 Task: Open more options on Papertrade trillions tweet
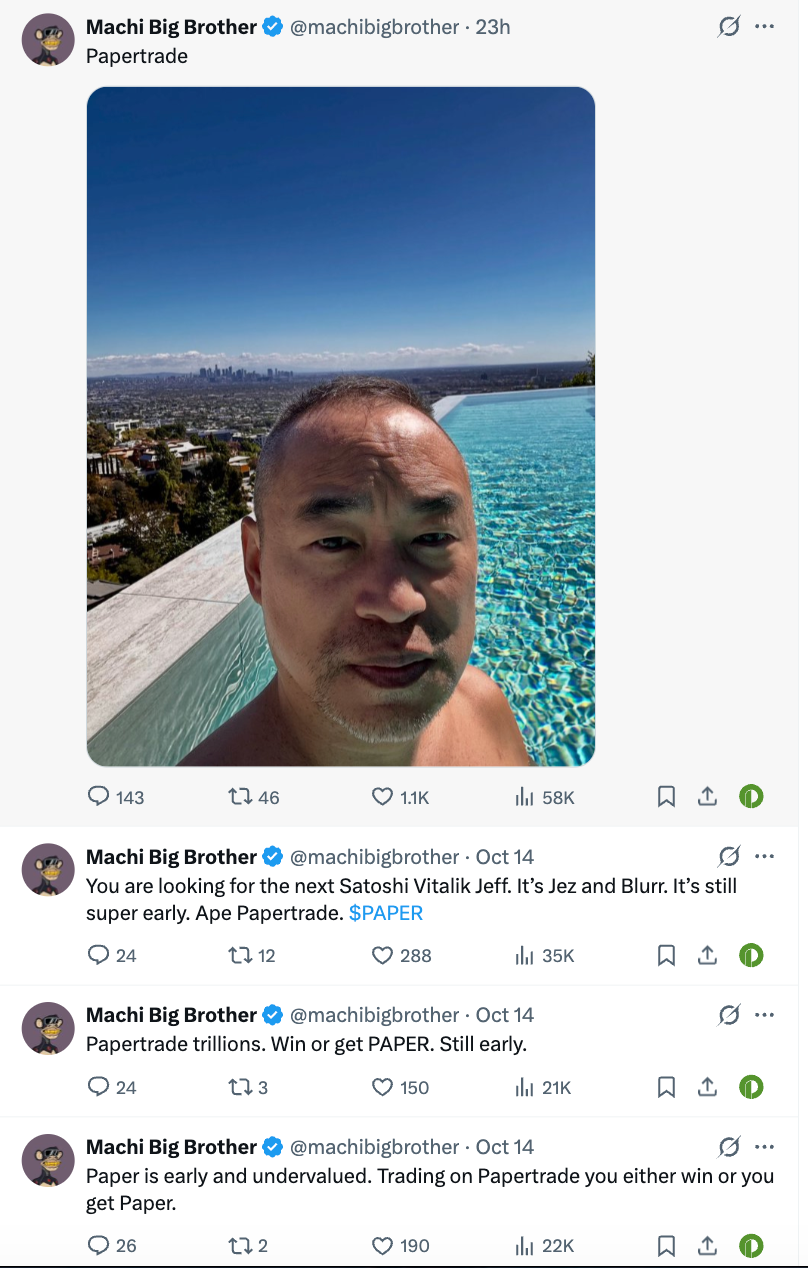[765, 1014]
